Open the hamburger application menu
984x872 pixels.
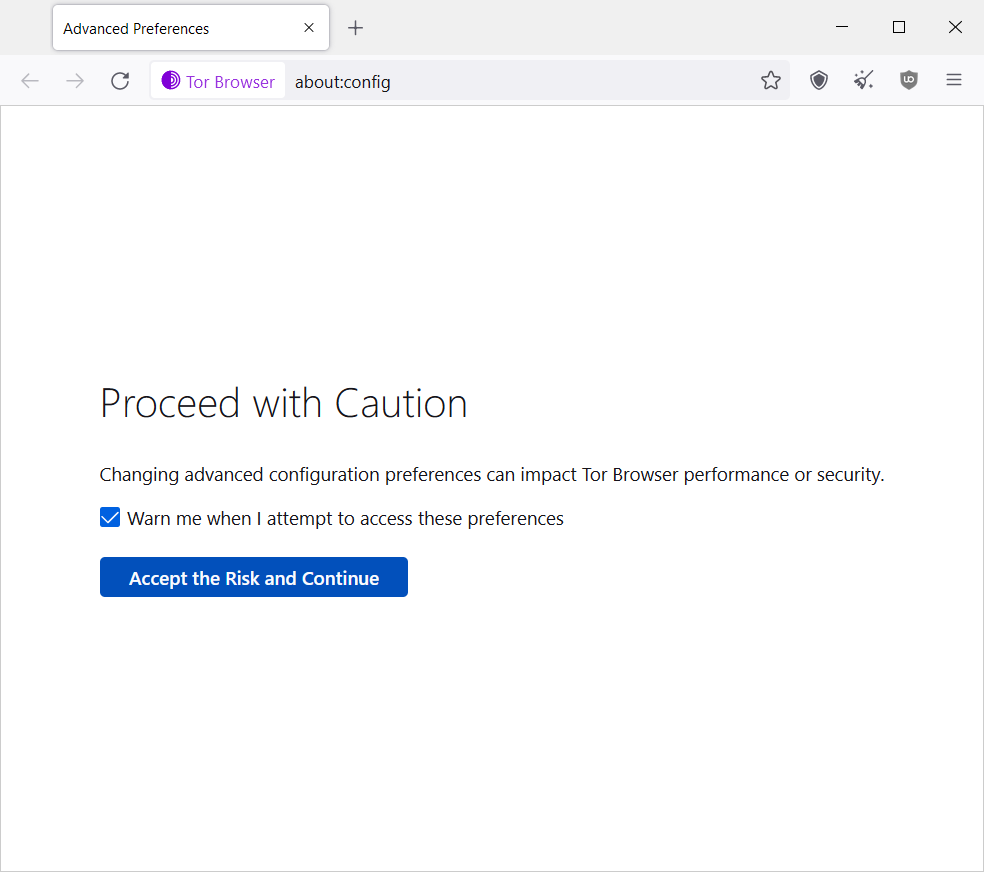point(954,80)
